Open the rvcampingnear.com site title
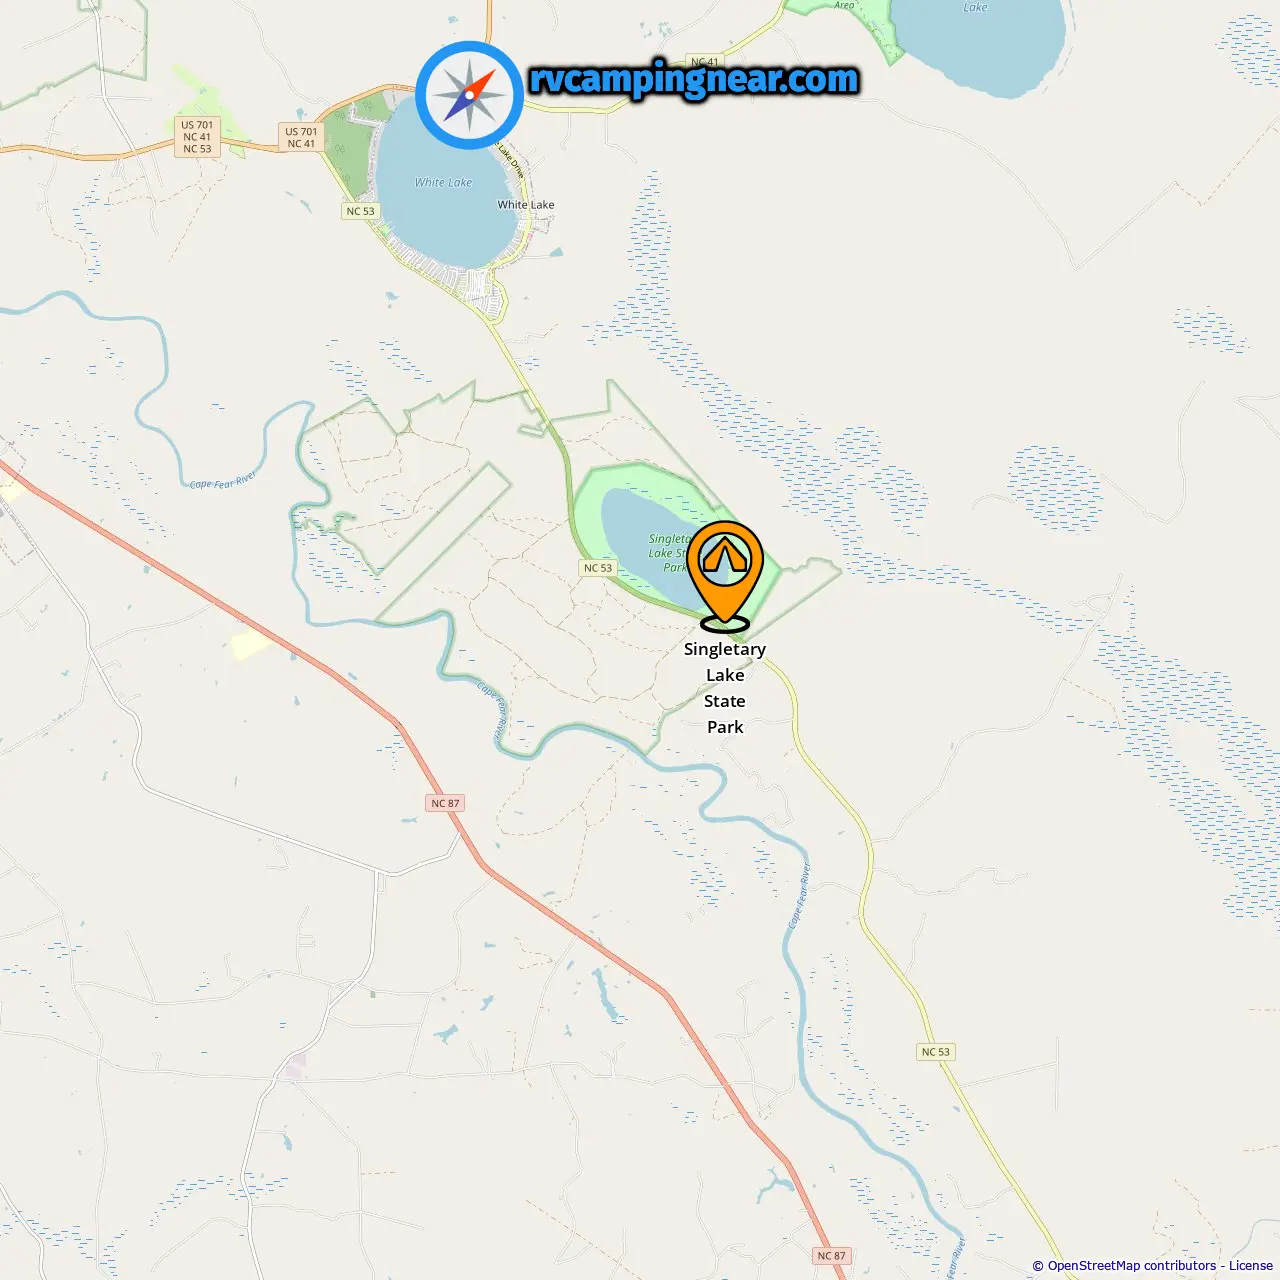 point(694,79)
